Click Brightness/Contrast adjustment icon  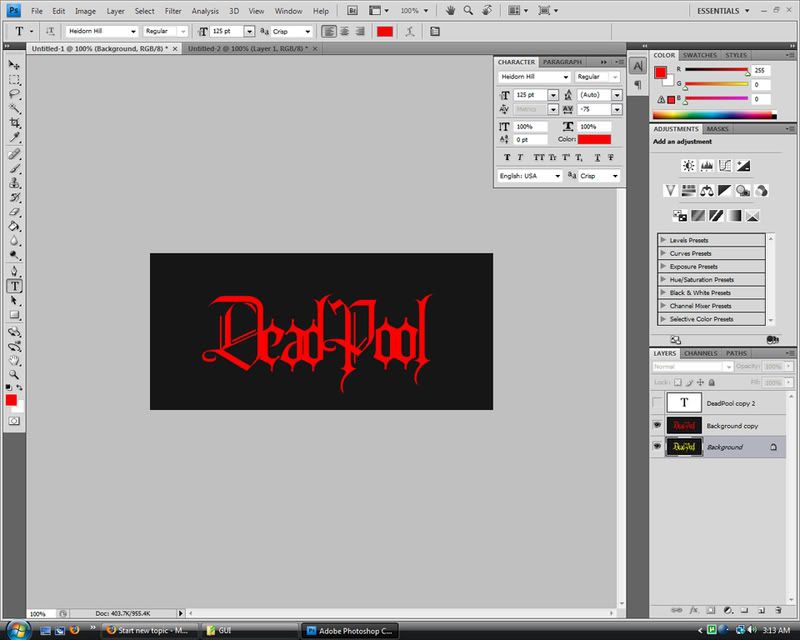pyautogui.click(x=688, y=165)
